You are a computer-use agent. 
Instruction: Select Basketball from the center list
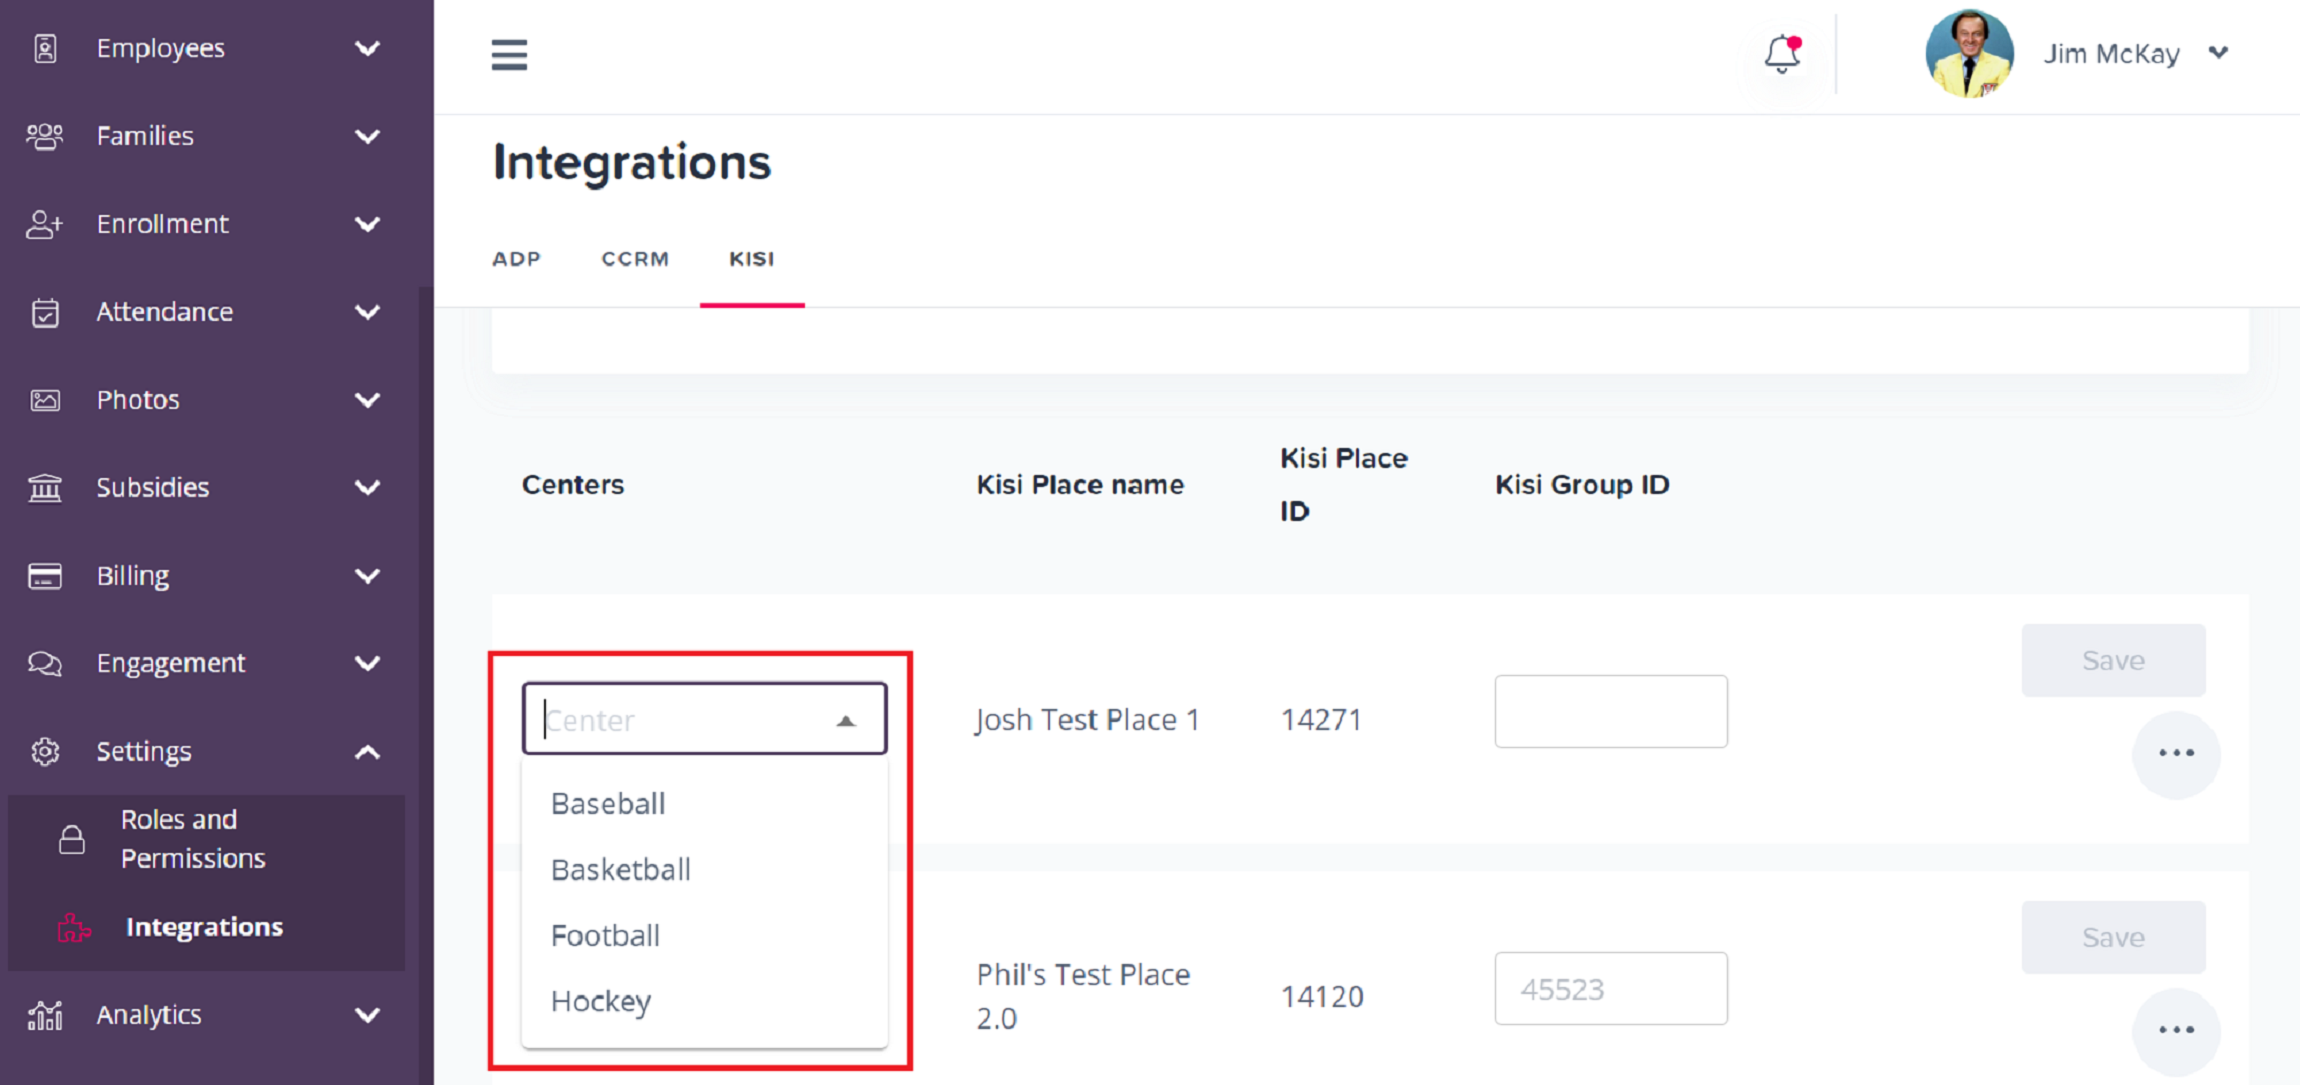621,870
